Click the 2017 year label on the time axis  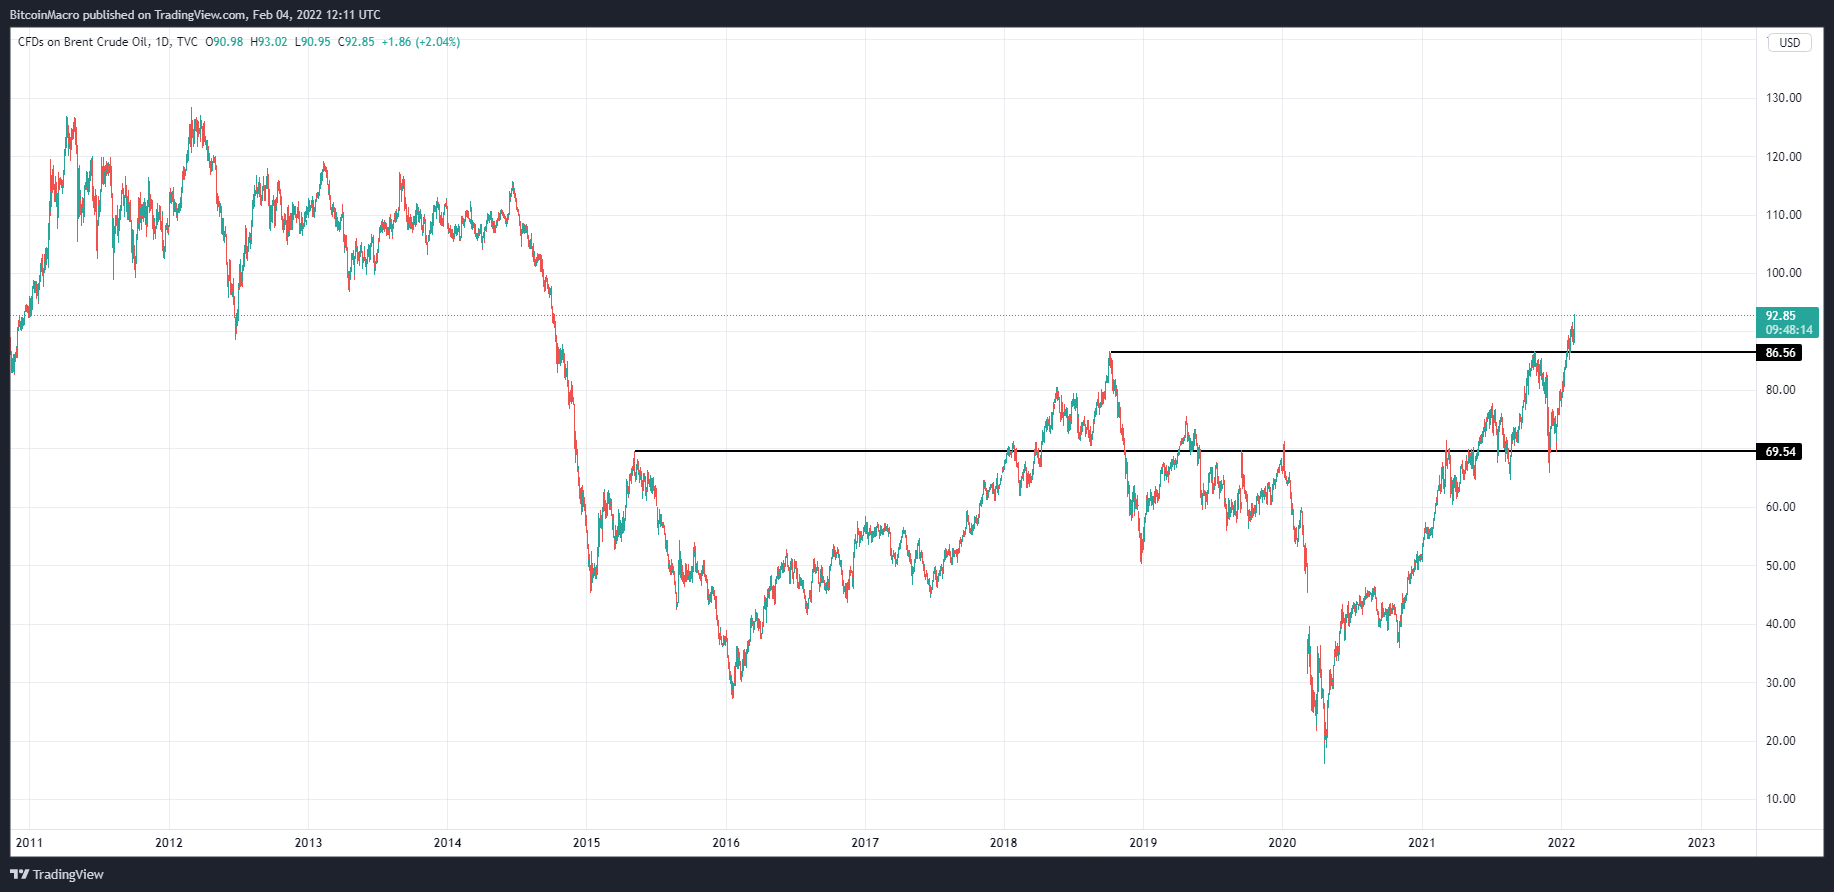click(865, 843)
